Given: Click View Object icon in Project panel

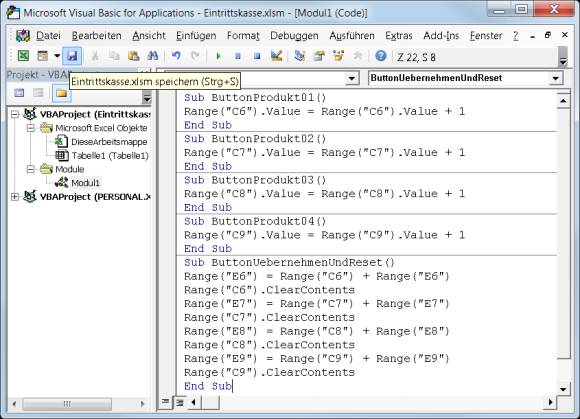Looking at the screenshot, I should [38, 93].
